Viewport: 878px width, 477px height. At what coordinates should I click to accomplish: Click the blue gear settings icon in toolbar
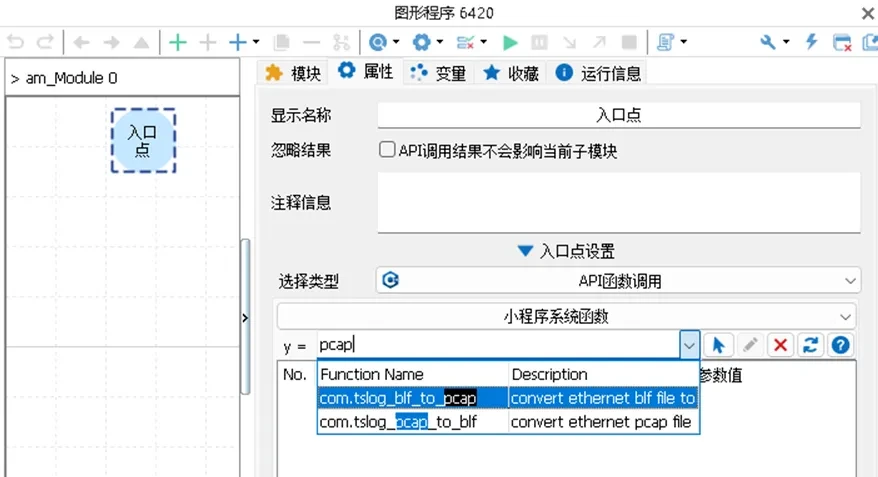422,42
